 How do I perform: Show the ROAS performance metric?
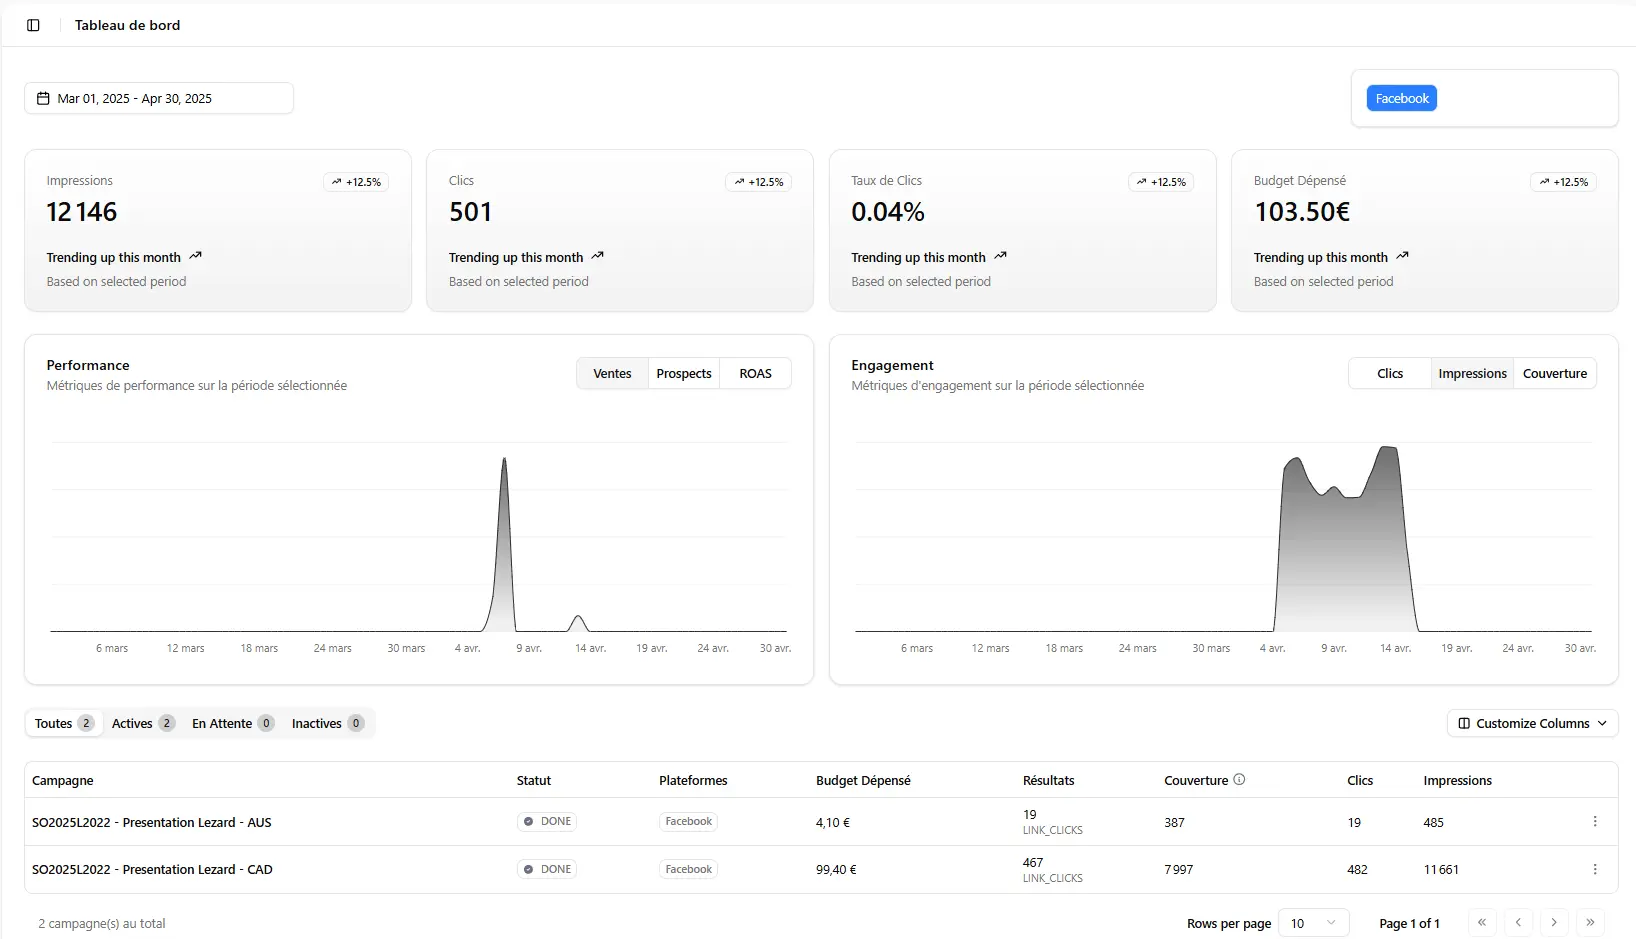click(755, 374)
